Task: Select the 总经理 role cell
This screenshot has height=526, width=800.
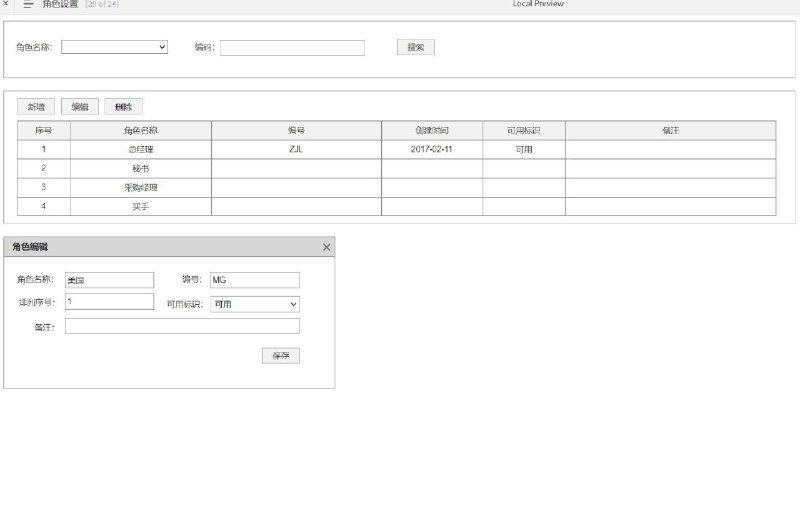Action: [x=141, y=149]
